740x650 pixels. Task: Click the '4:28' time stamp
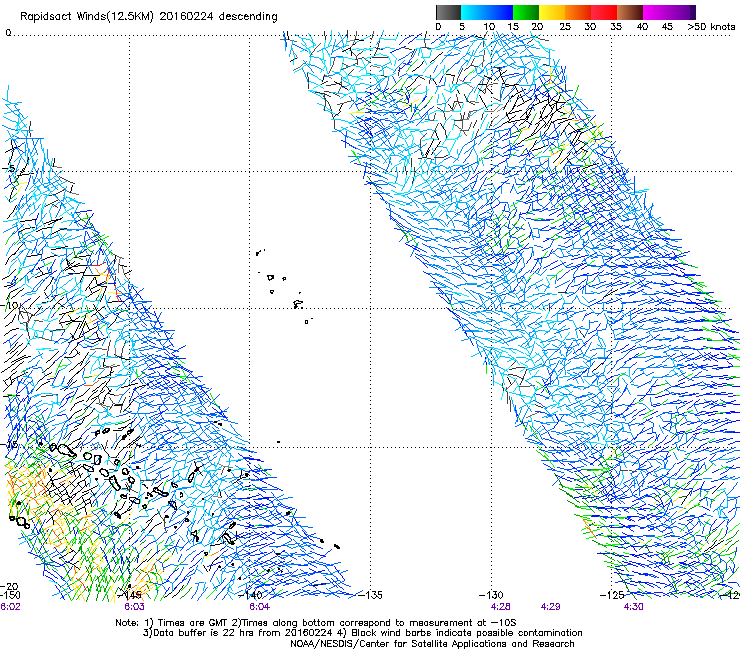click(x=501, y=607)
